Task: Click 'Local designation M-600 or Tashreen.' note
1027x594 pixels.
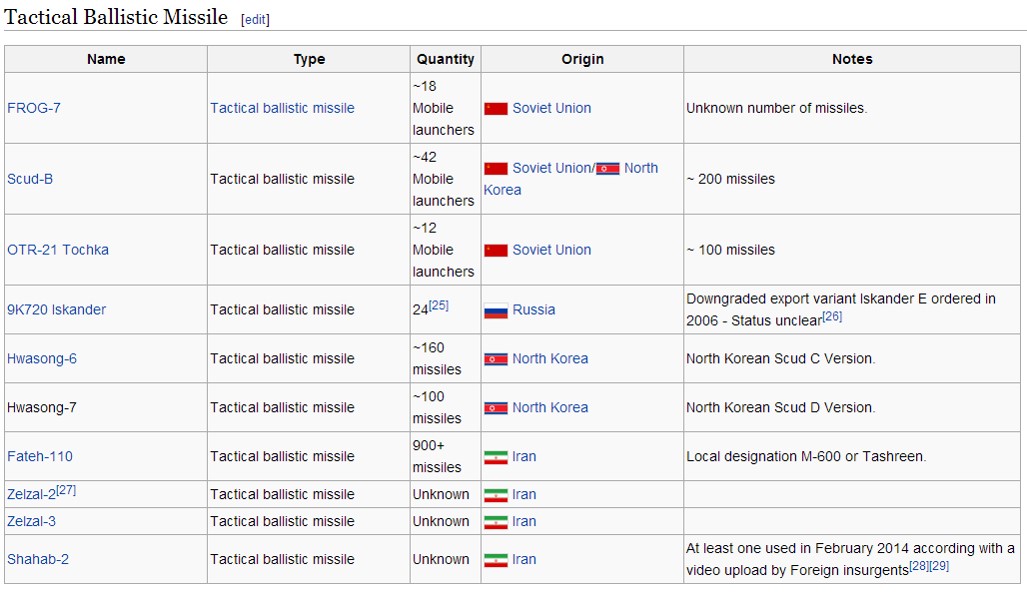Action: (x=806, y=456)
